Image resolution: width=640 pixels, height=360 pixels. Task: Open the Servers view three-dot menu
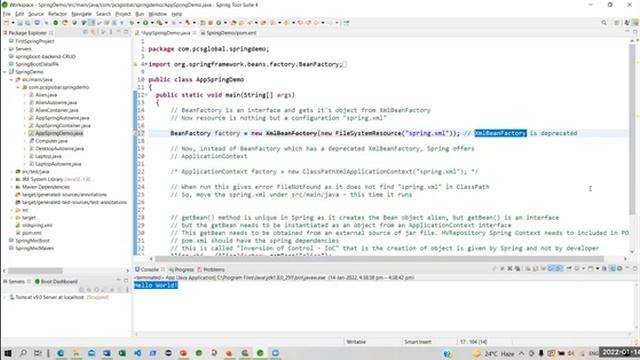[127, 289]
